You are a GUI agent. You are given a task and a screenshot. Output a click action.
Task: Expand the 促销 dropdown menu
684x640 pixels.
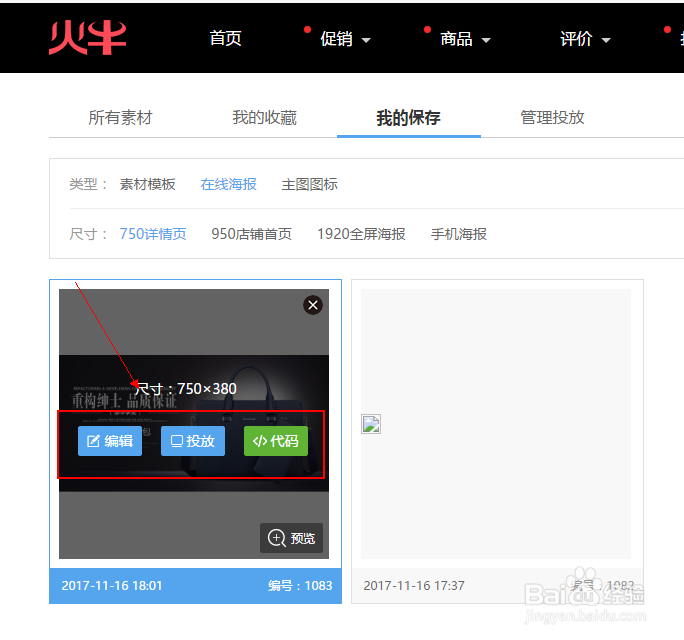pos(345,39)
